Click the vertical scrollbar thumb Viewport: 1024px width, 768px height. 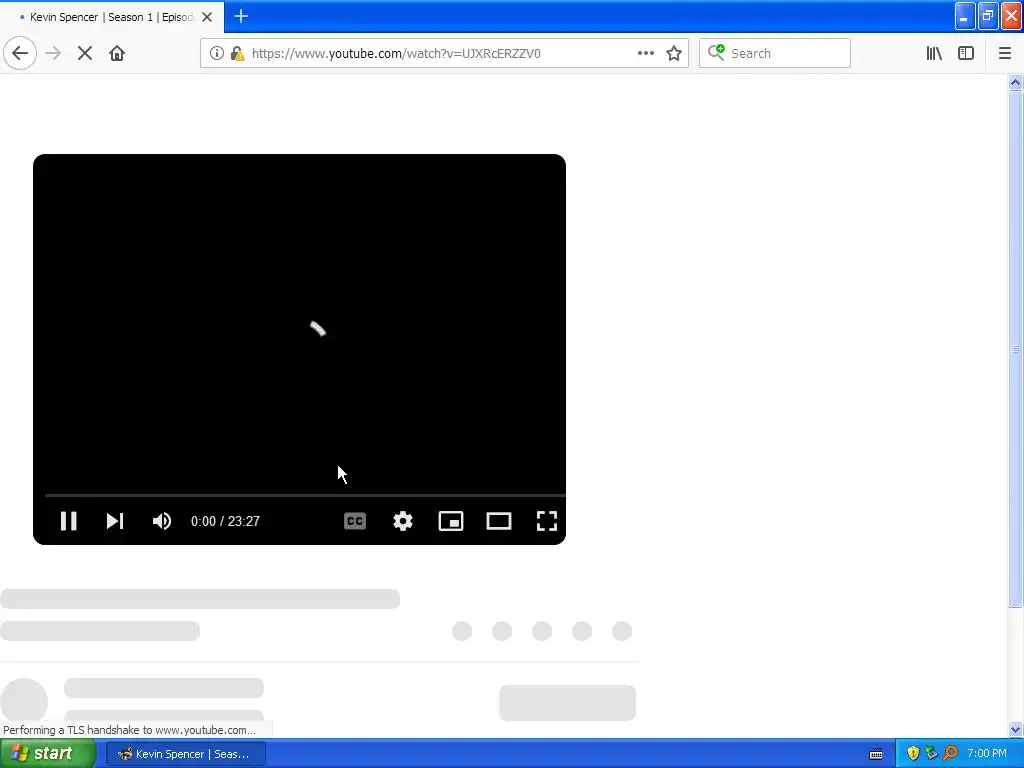pos(1015,349)
